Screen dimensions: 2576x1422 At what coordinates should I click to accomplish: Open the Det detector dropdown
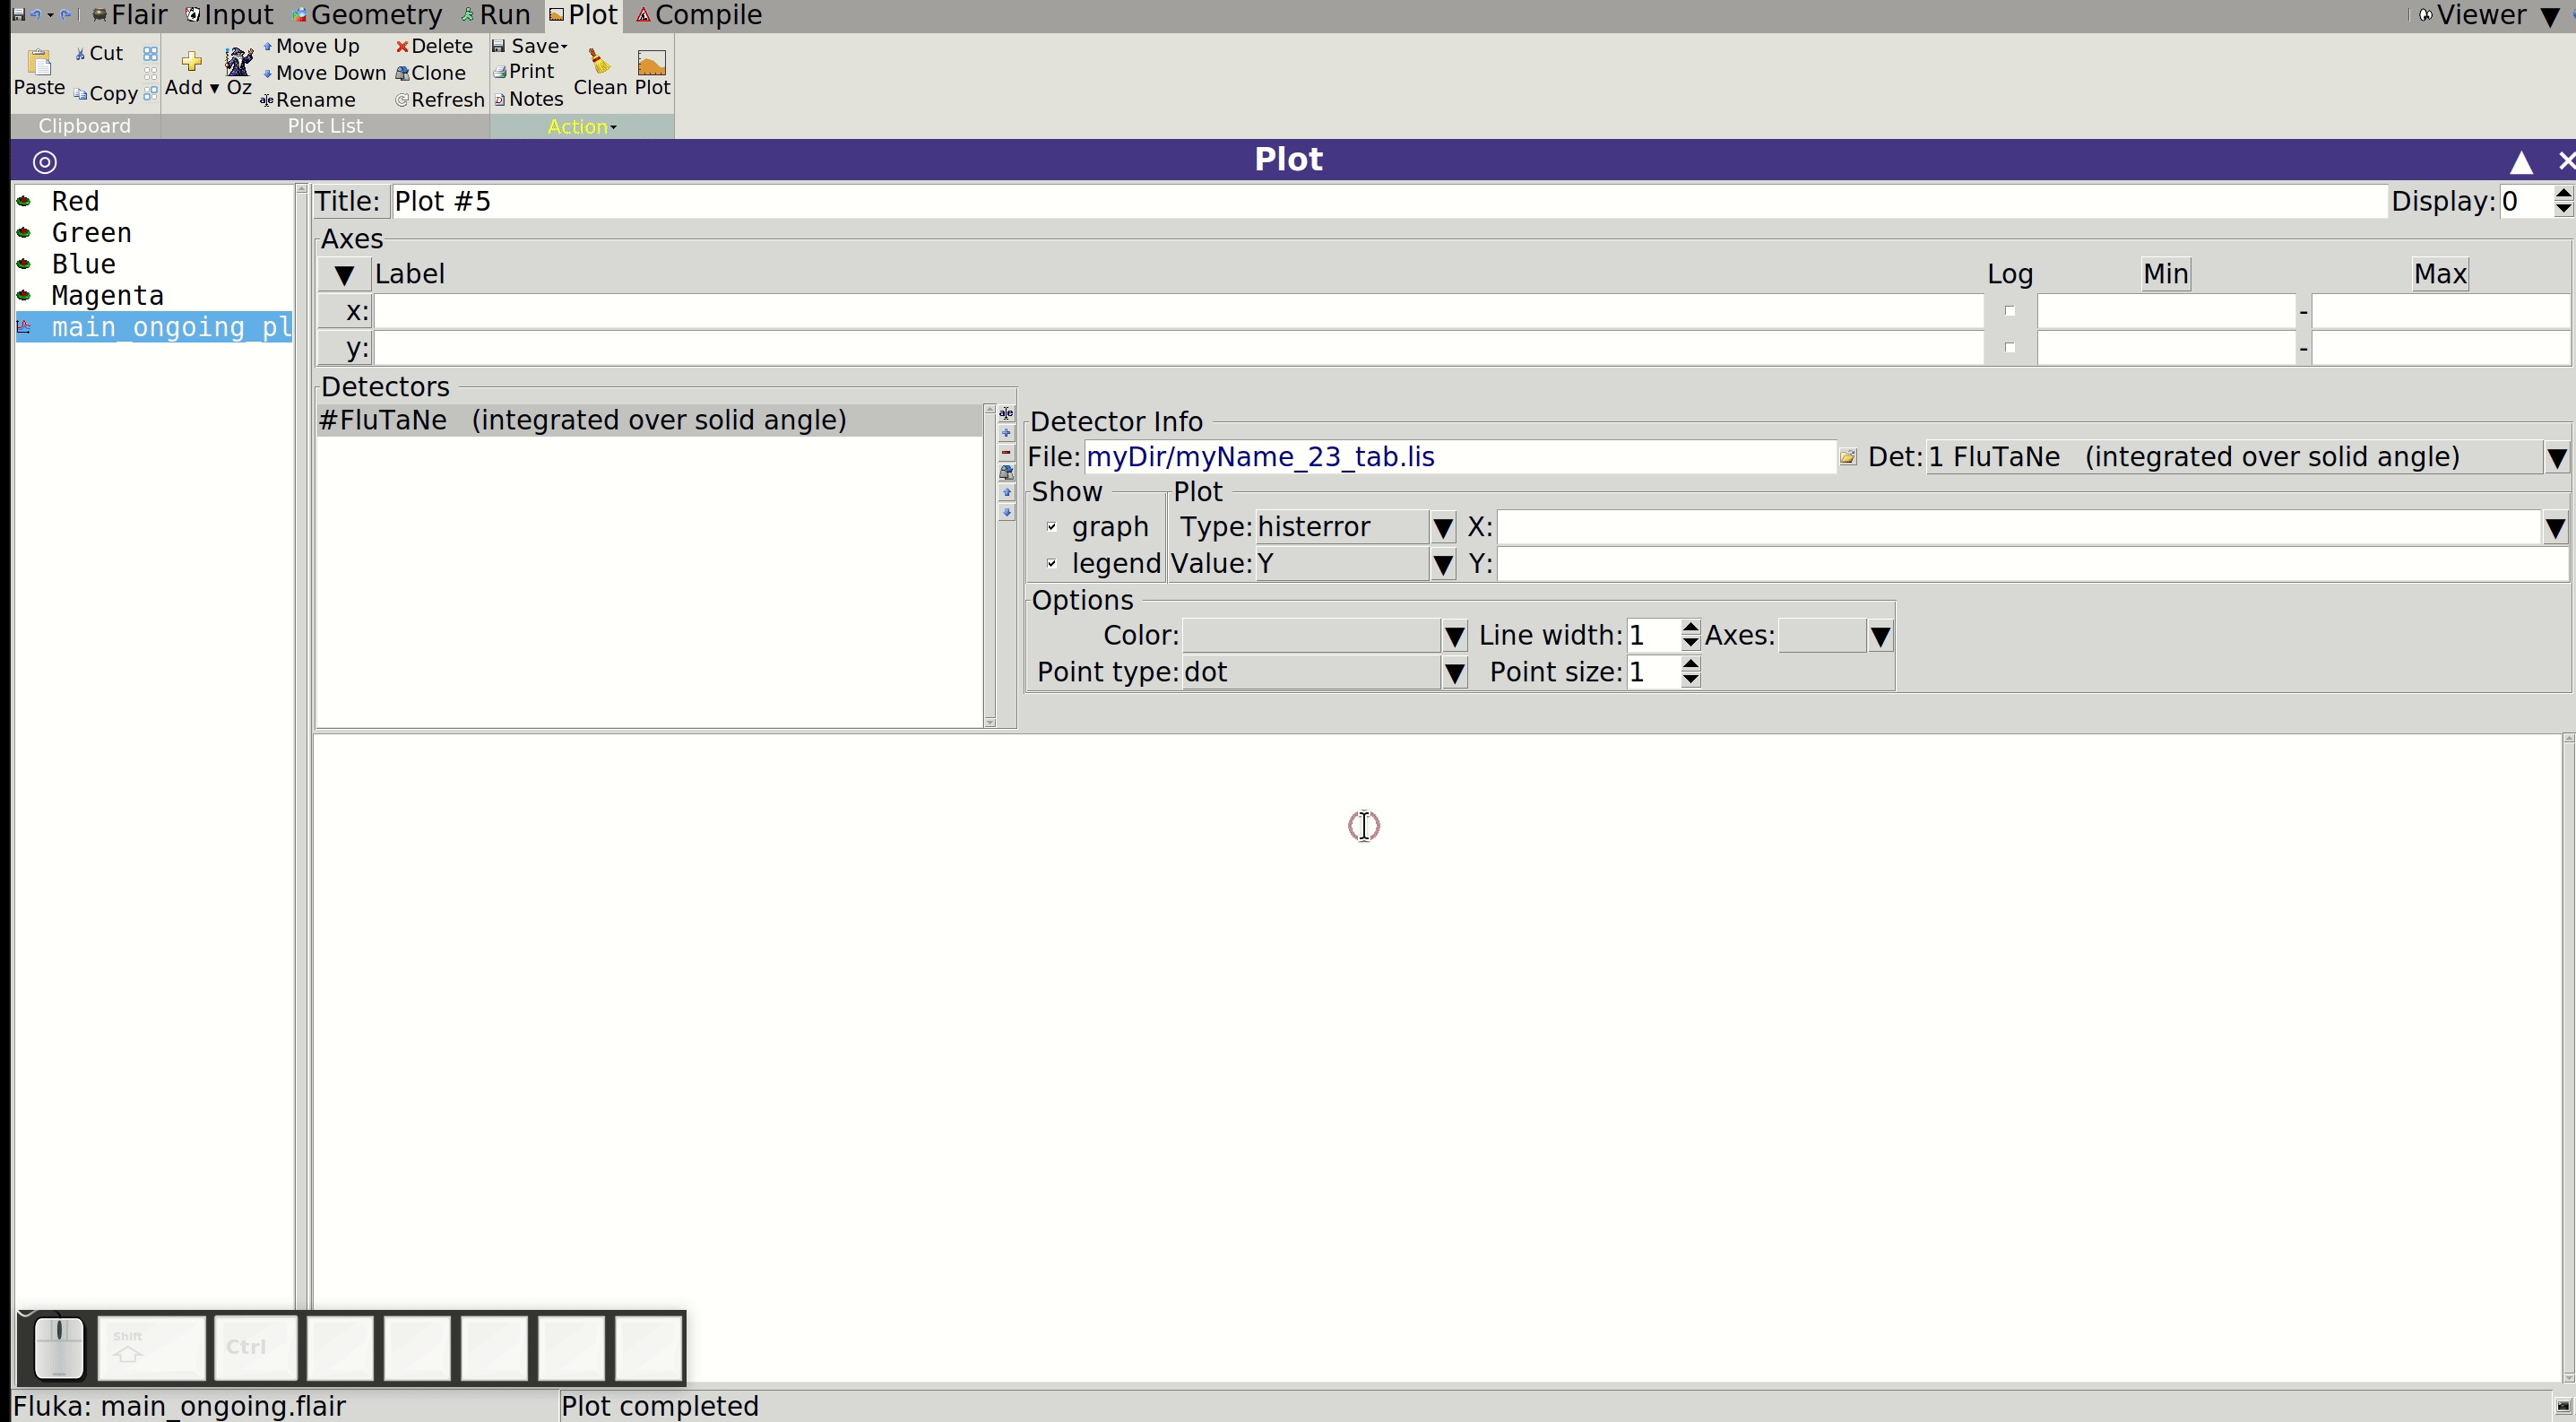point(2557,457)
